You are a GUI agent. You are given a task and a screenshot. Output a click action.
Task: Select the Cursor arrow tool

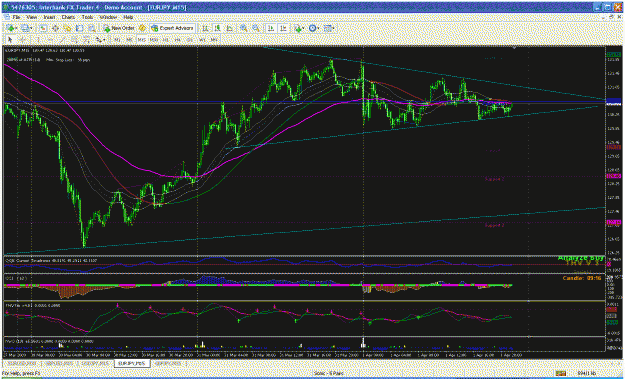(10, 39)
